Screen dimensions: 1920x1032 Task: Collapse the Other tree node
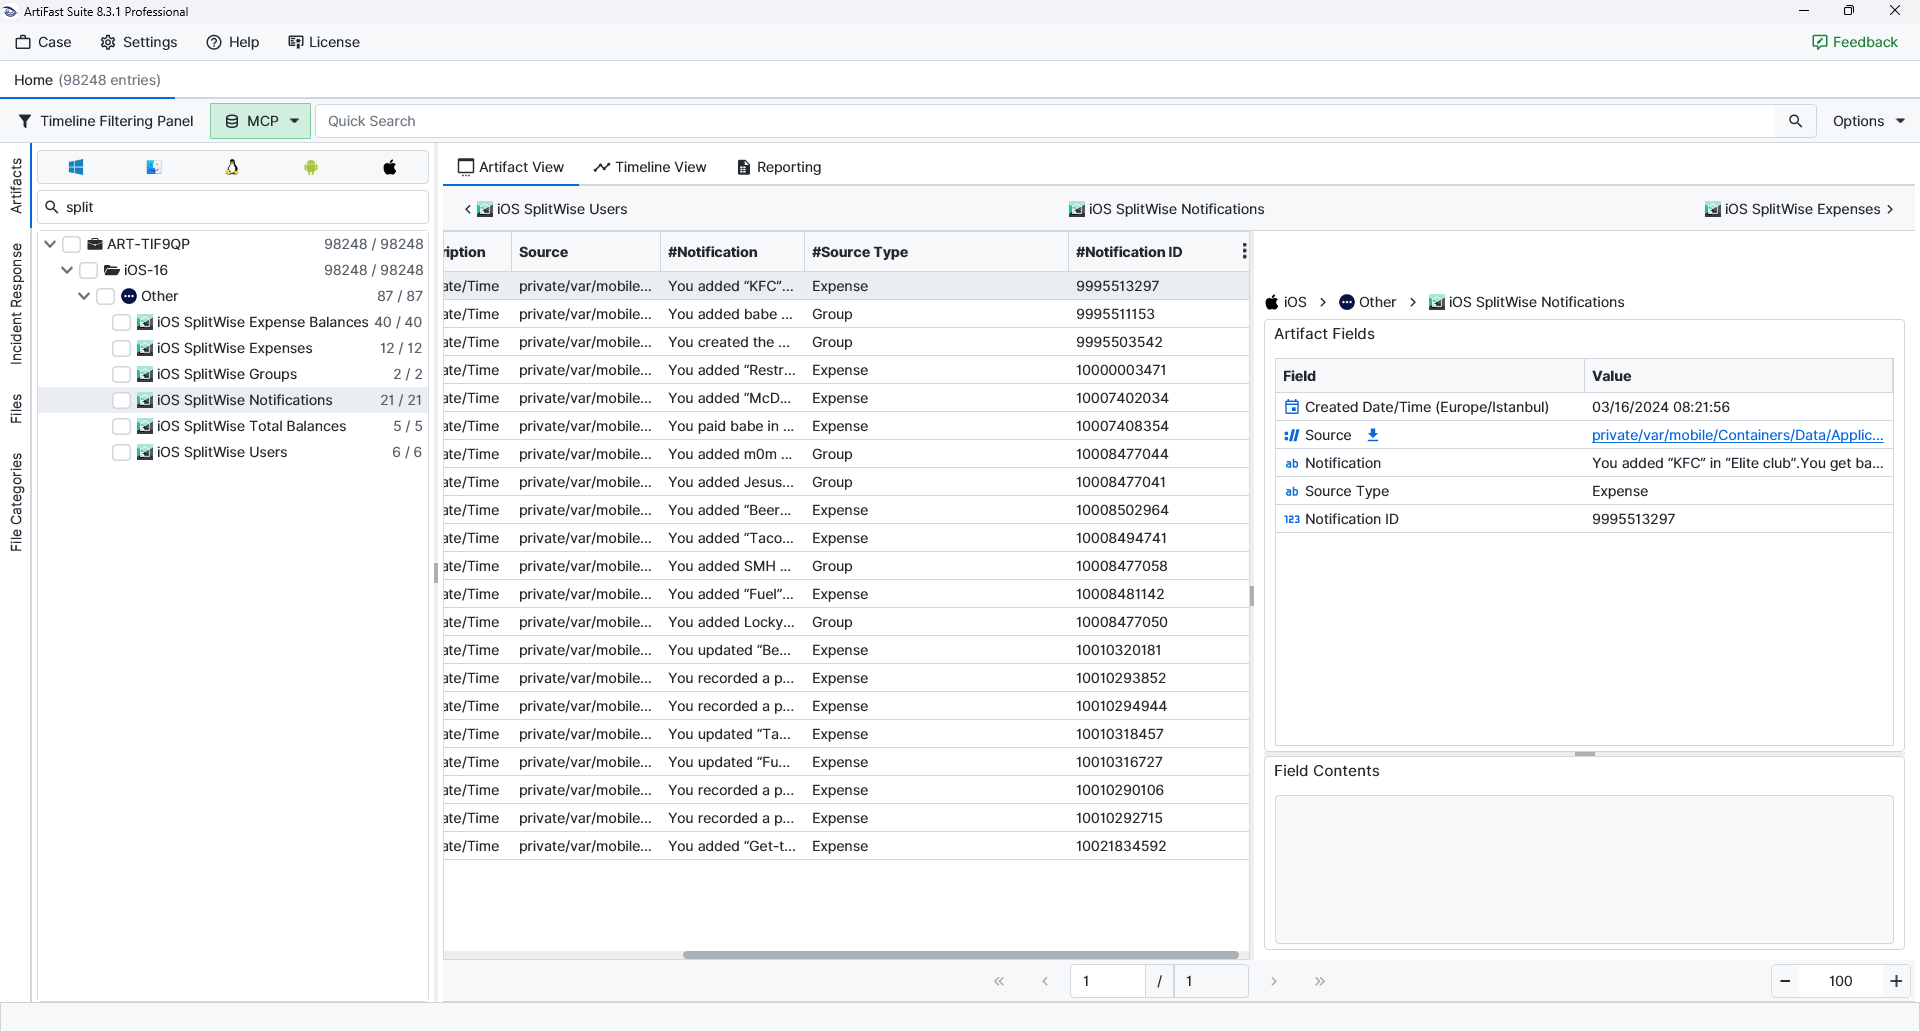coord(84,296)
